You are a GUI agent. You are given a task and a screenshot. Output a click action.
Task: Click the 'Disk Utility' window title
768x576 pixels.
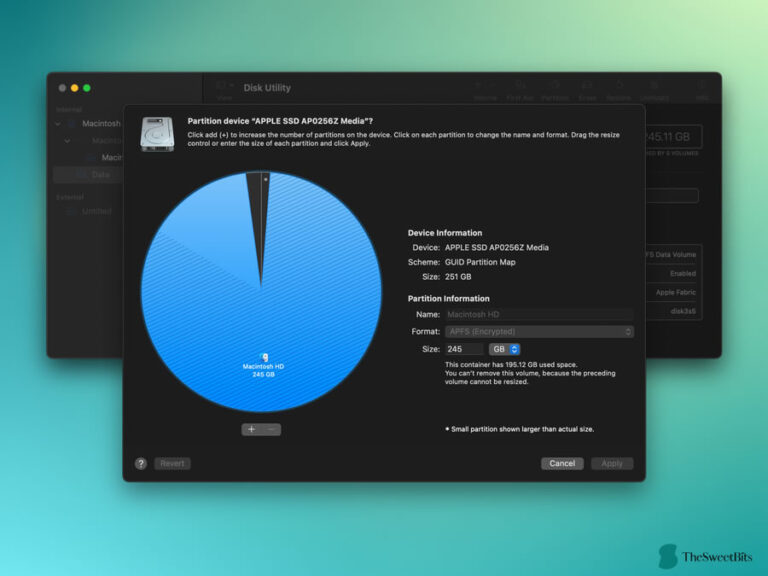tap(267, 88)
